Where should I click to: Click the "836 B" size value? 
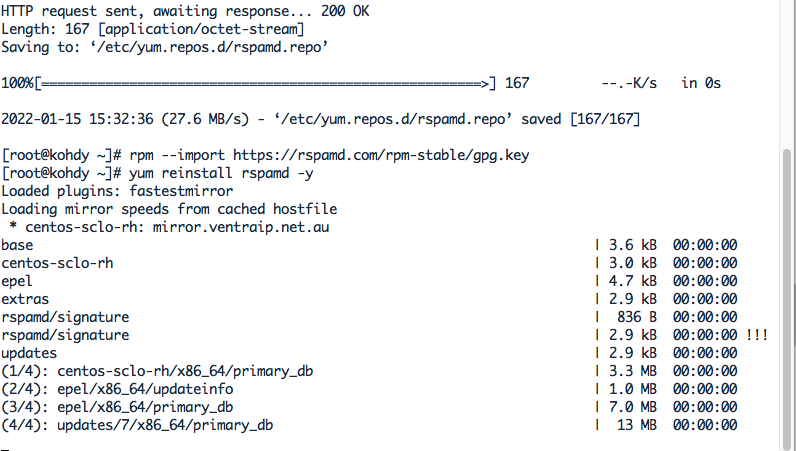pyautogui.click(x=637, y=317)
